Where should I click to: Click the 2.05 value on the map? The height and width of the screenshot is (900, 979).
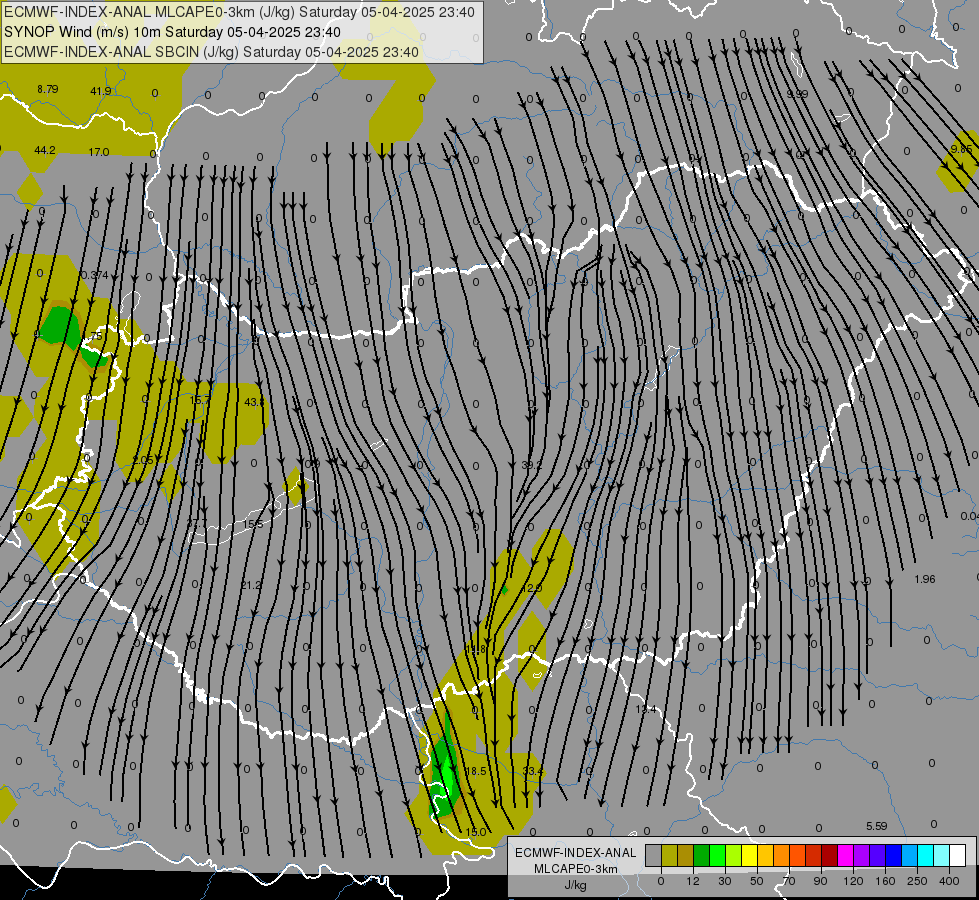click(x=143, y=460)
